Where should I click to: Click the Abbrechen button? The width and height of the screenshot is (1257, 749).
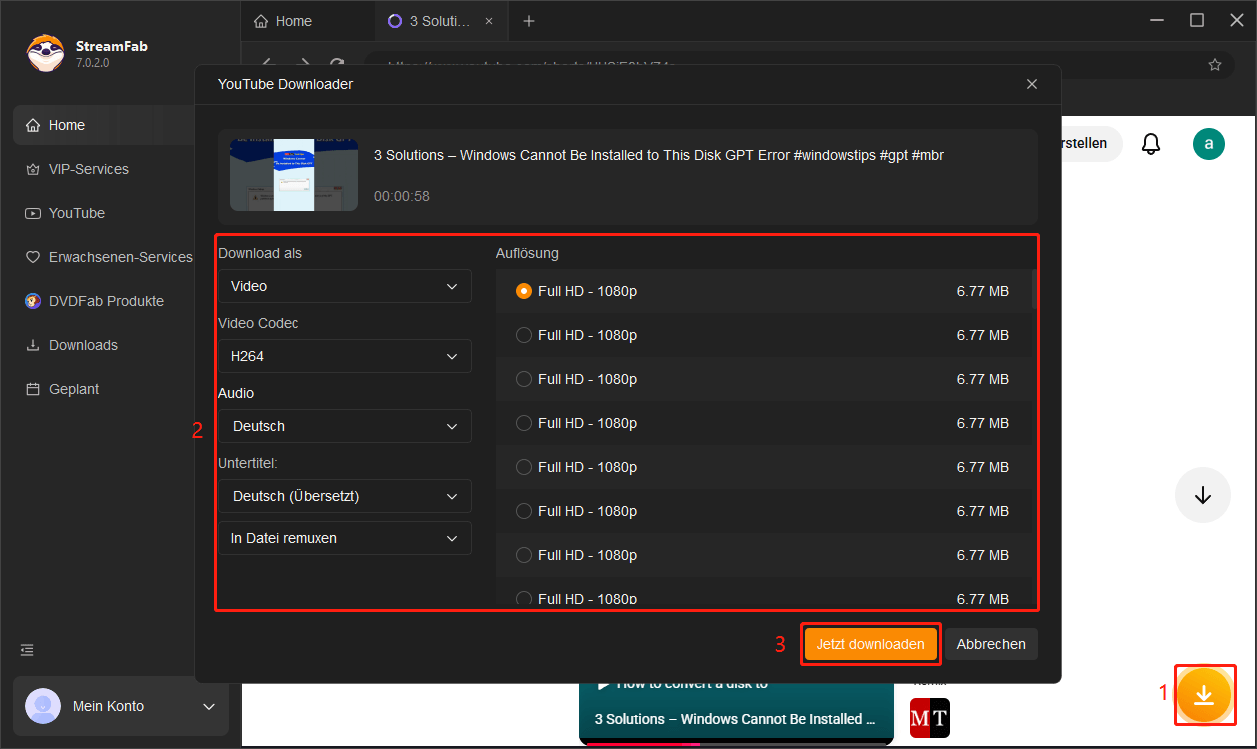(x=991, y=644)
